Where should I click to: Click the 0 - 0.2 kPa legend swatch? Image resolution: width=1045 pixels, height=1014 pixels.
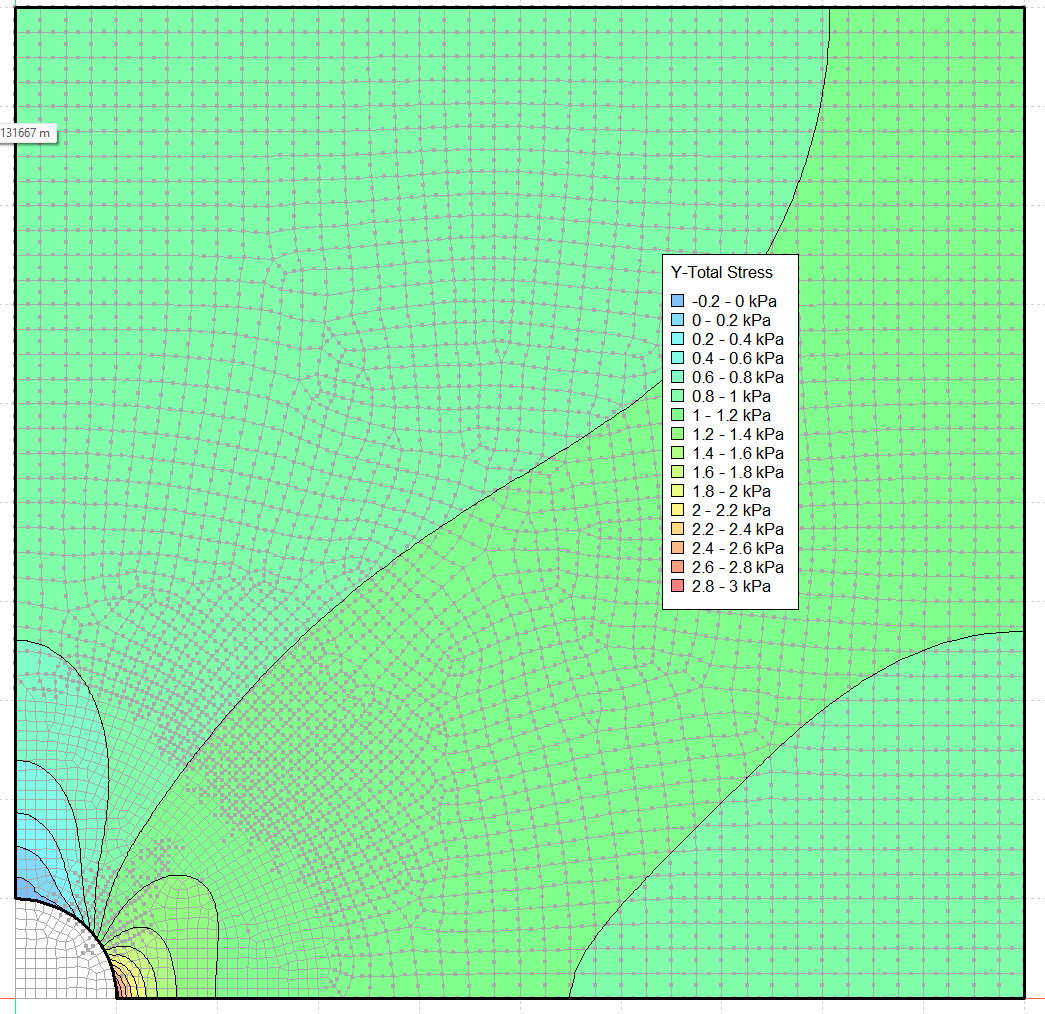677,320
